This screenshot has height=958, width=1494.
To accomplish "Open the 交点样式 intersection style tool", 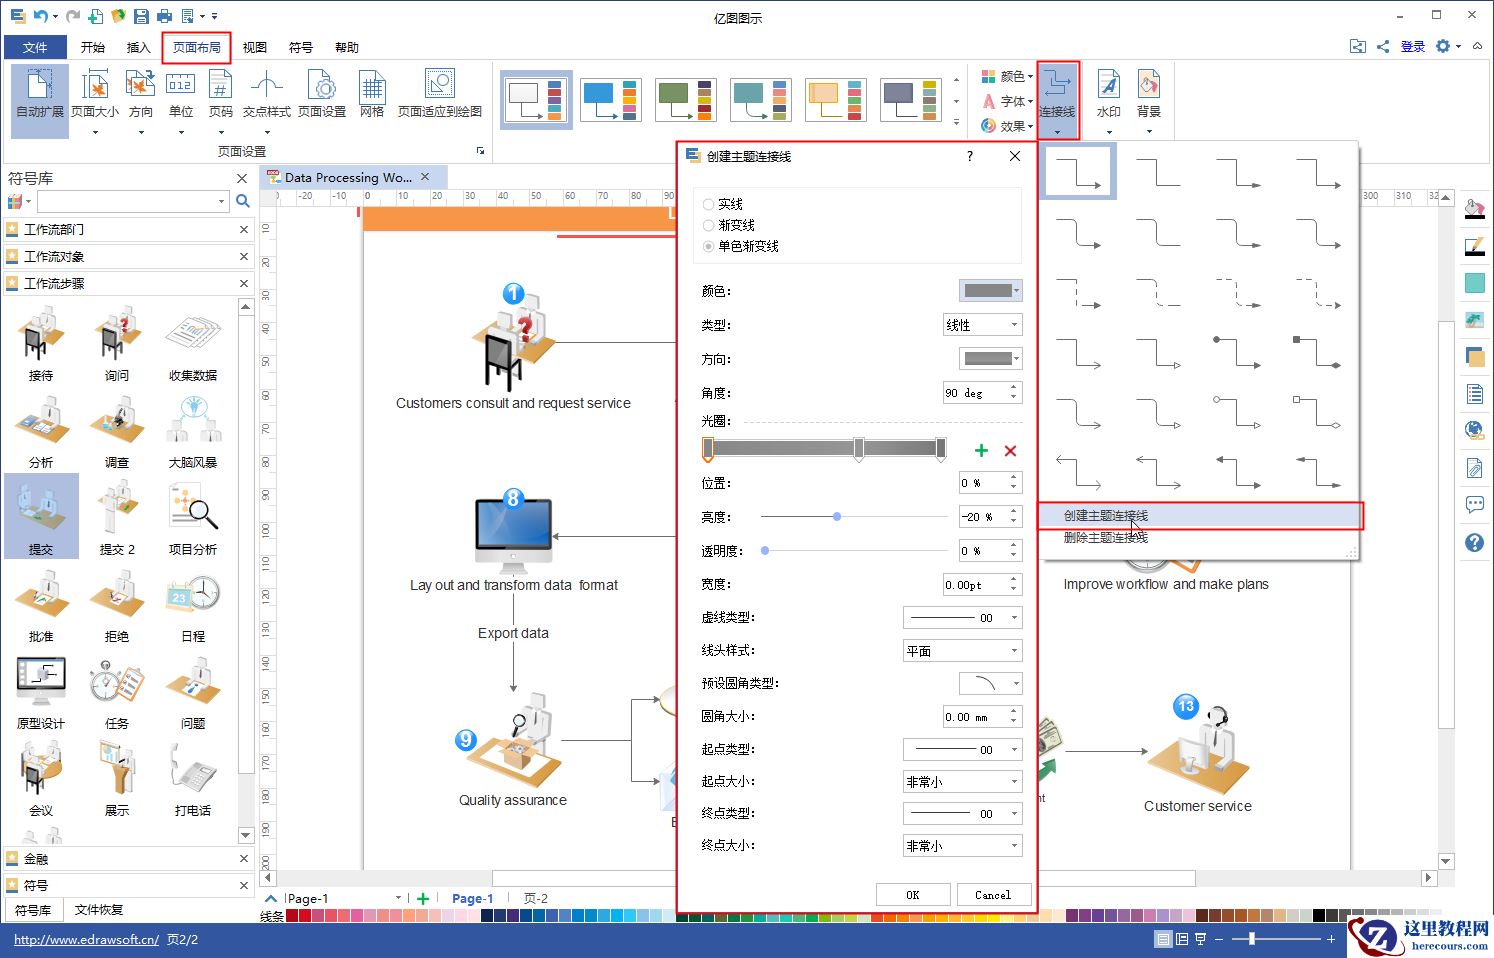I will [x=267, y=101].
